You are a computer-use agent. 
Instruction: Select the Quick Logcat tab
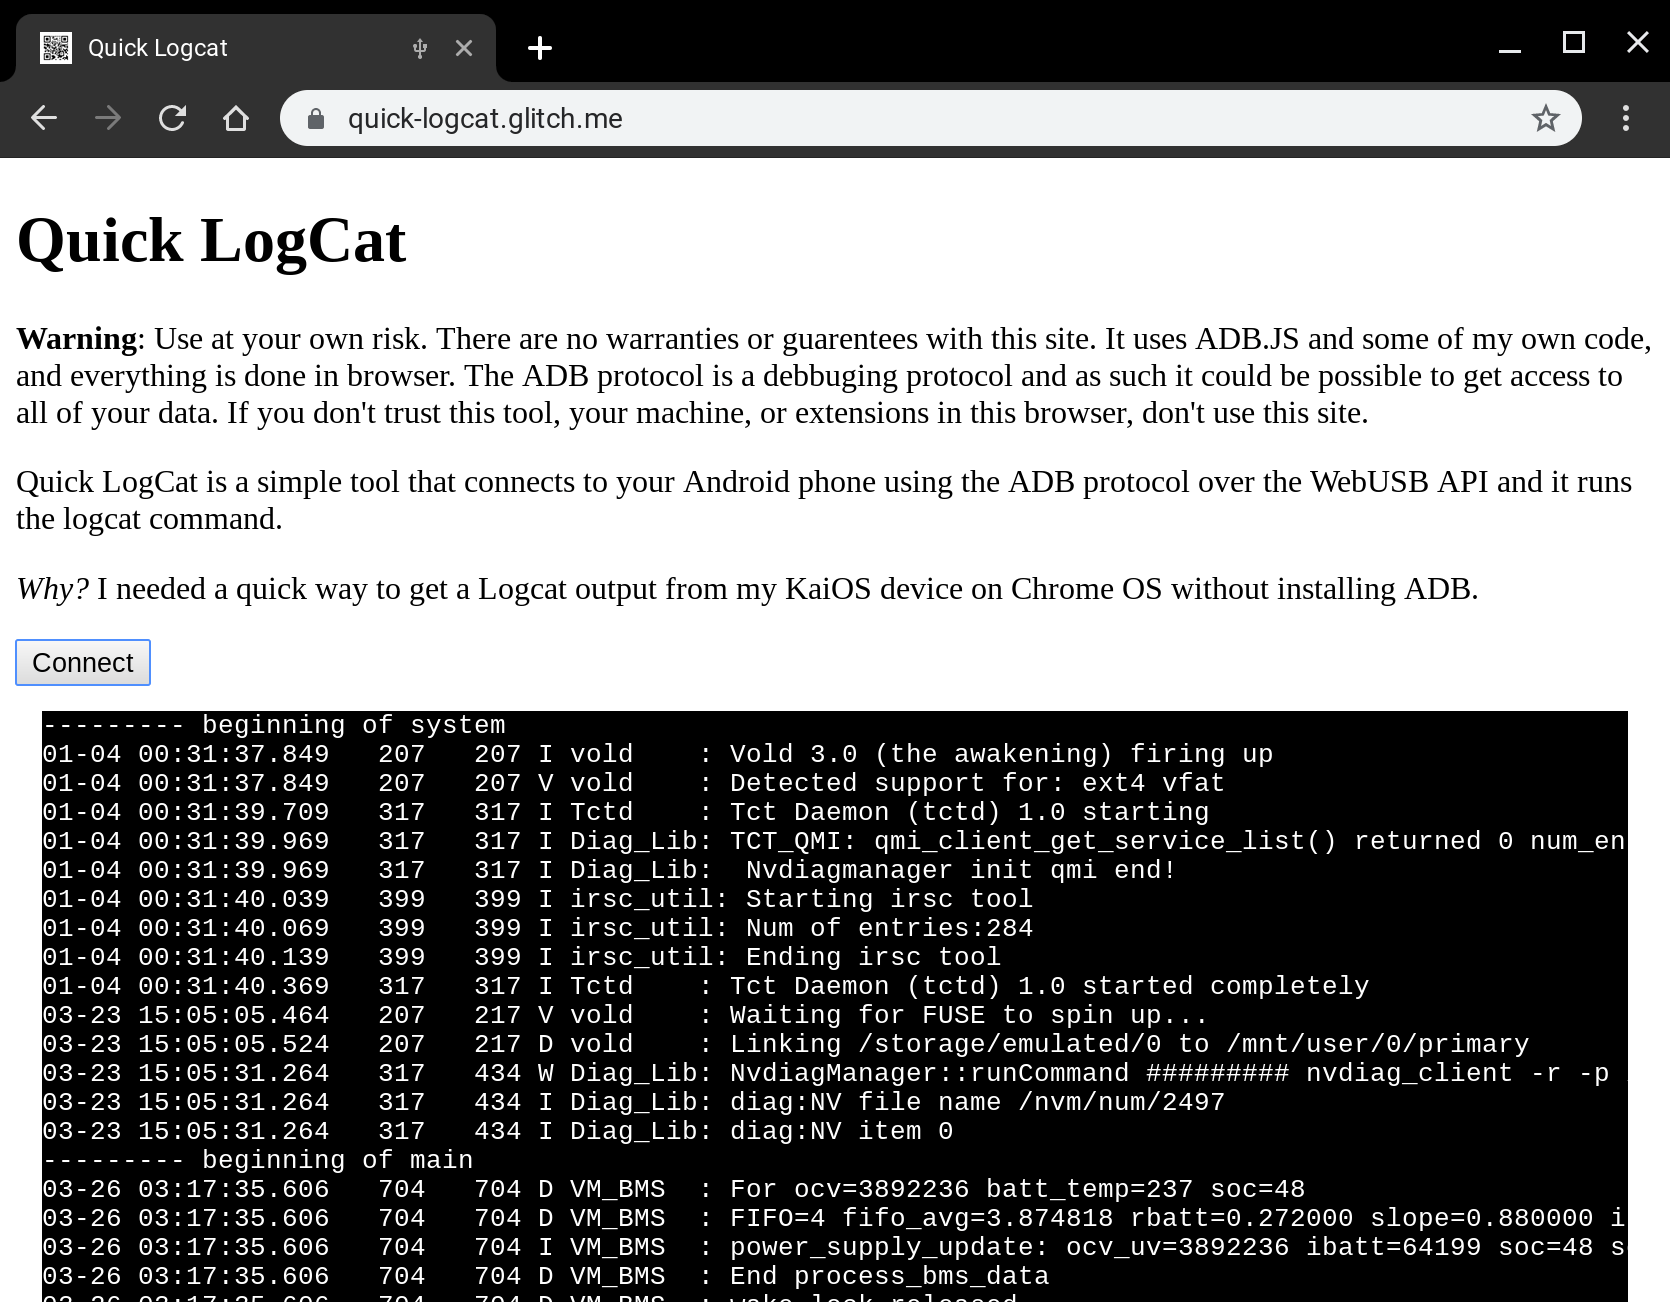pos(200,47)
